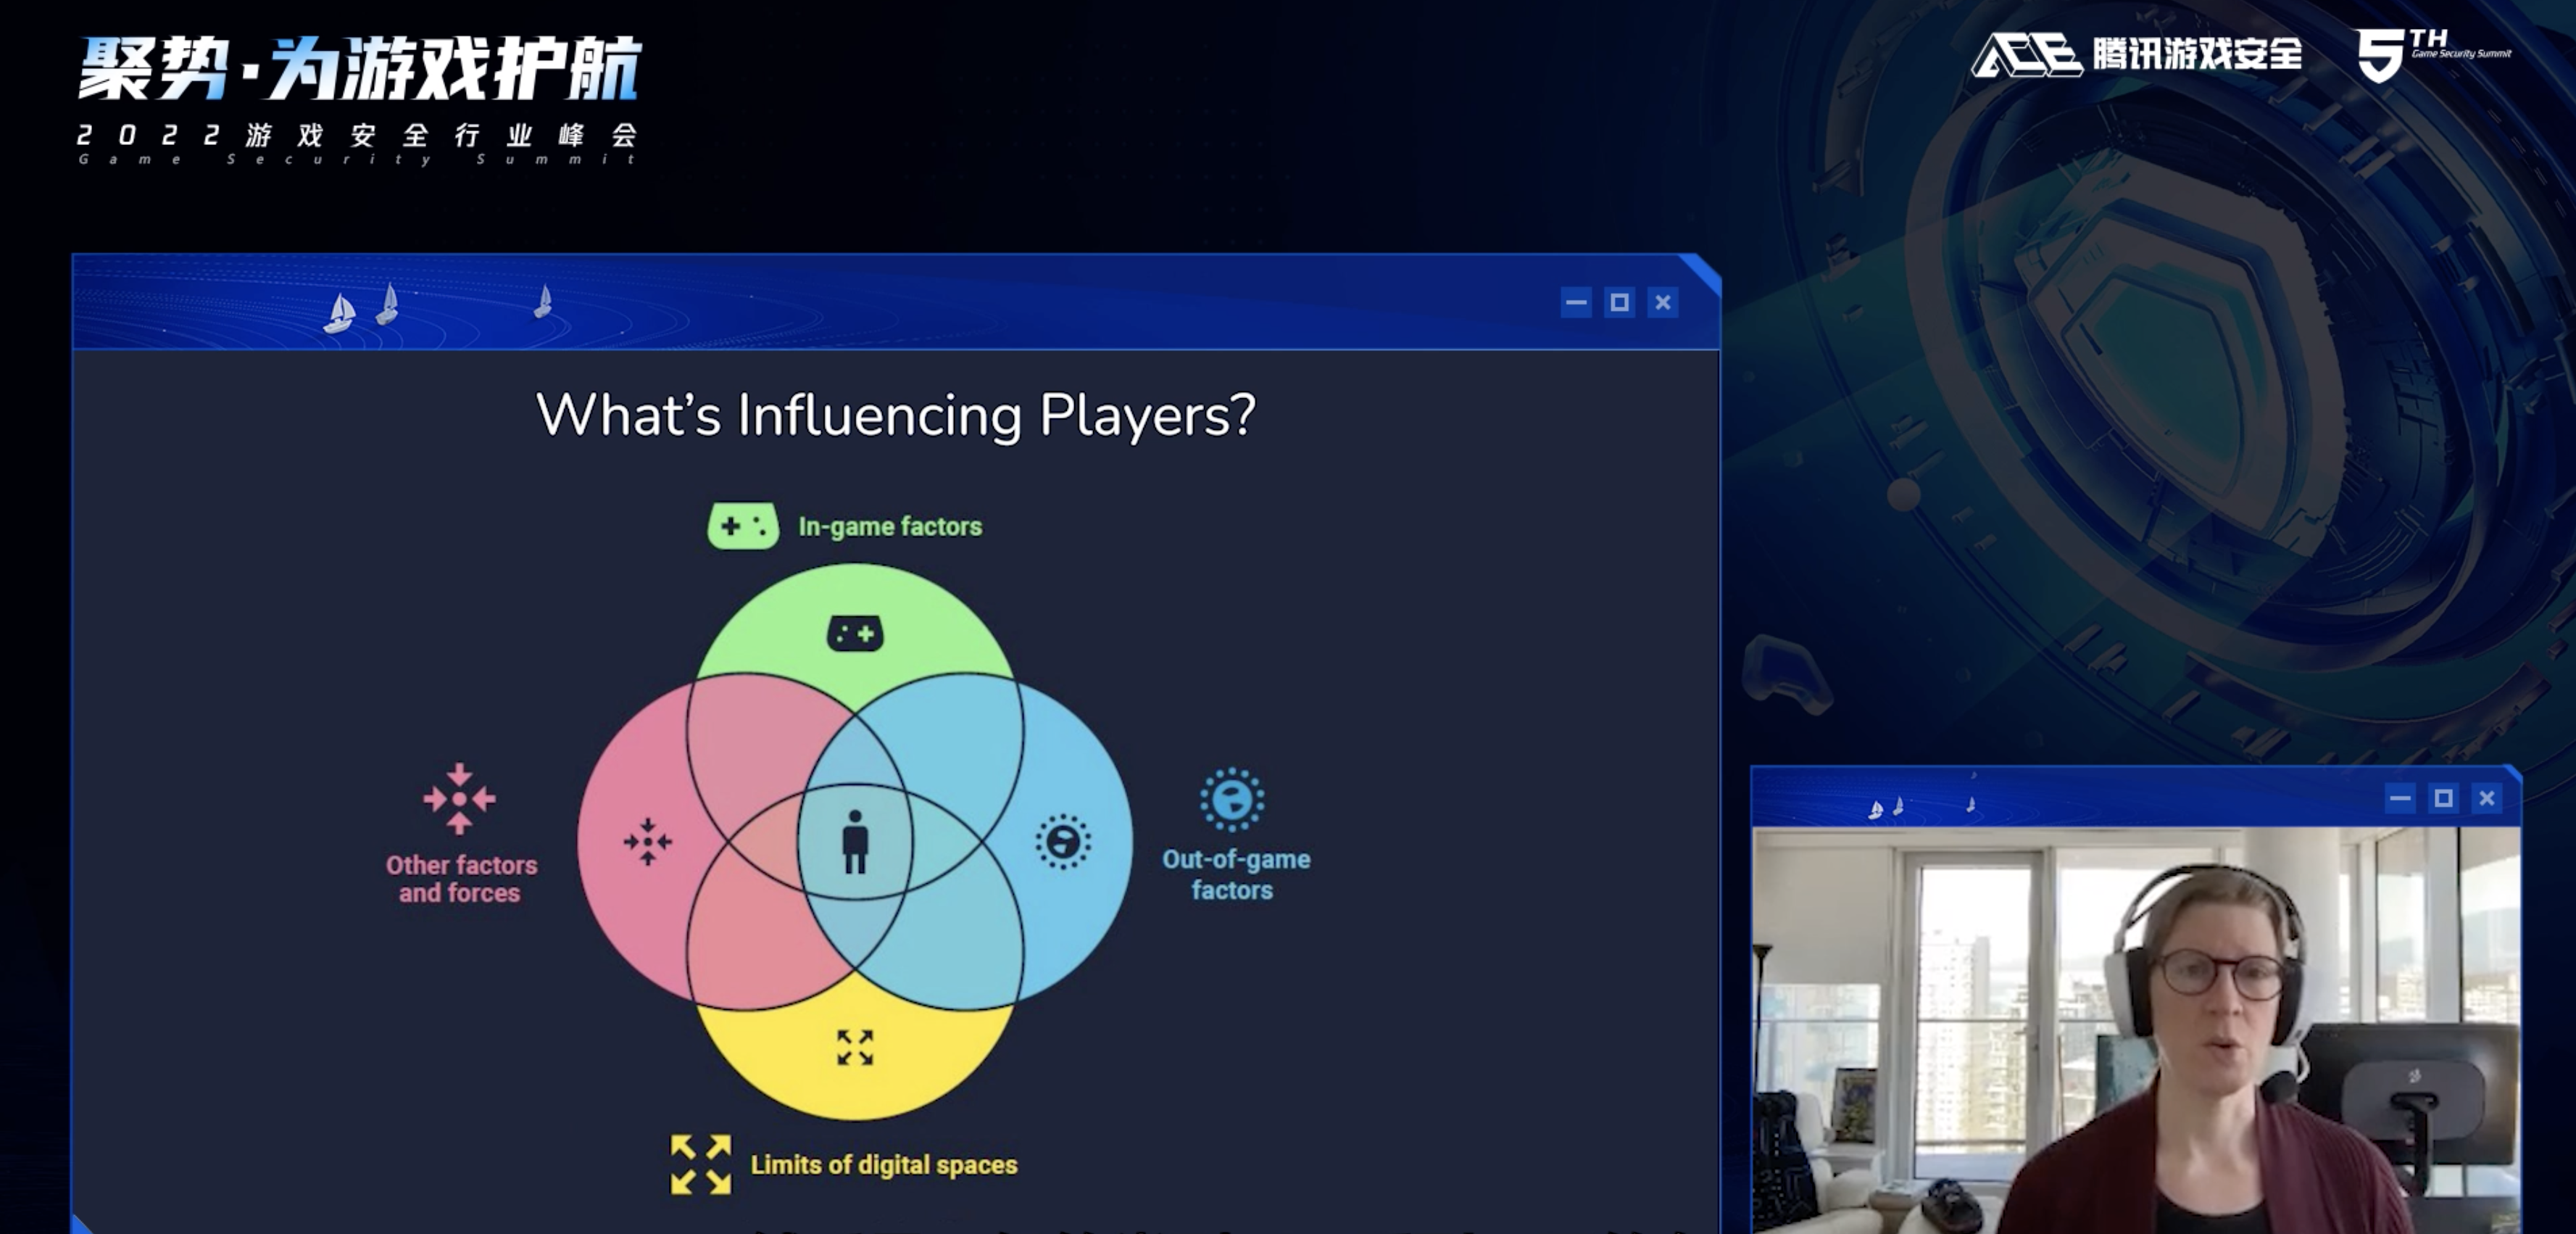
Task: Click the 2022 Game Security Summit title banner
Action: [x=358, y=99]
